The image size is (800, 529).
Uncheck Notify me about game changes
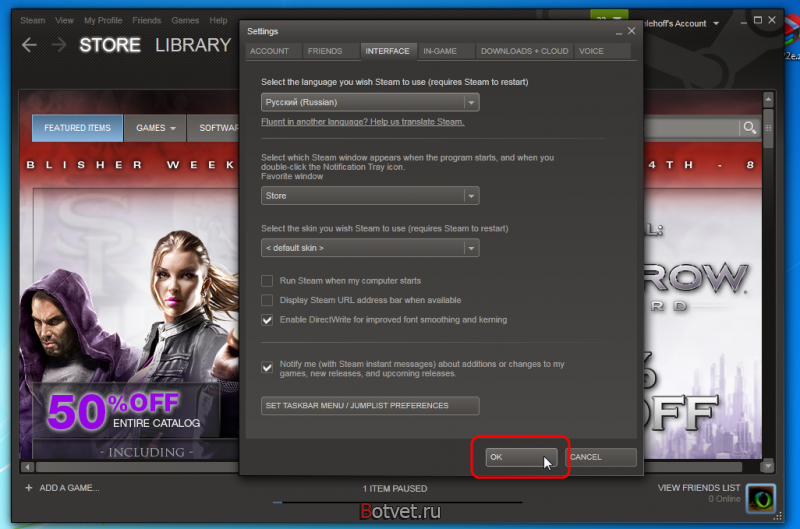pyautogui.click(x=267, y=367)
